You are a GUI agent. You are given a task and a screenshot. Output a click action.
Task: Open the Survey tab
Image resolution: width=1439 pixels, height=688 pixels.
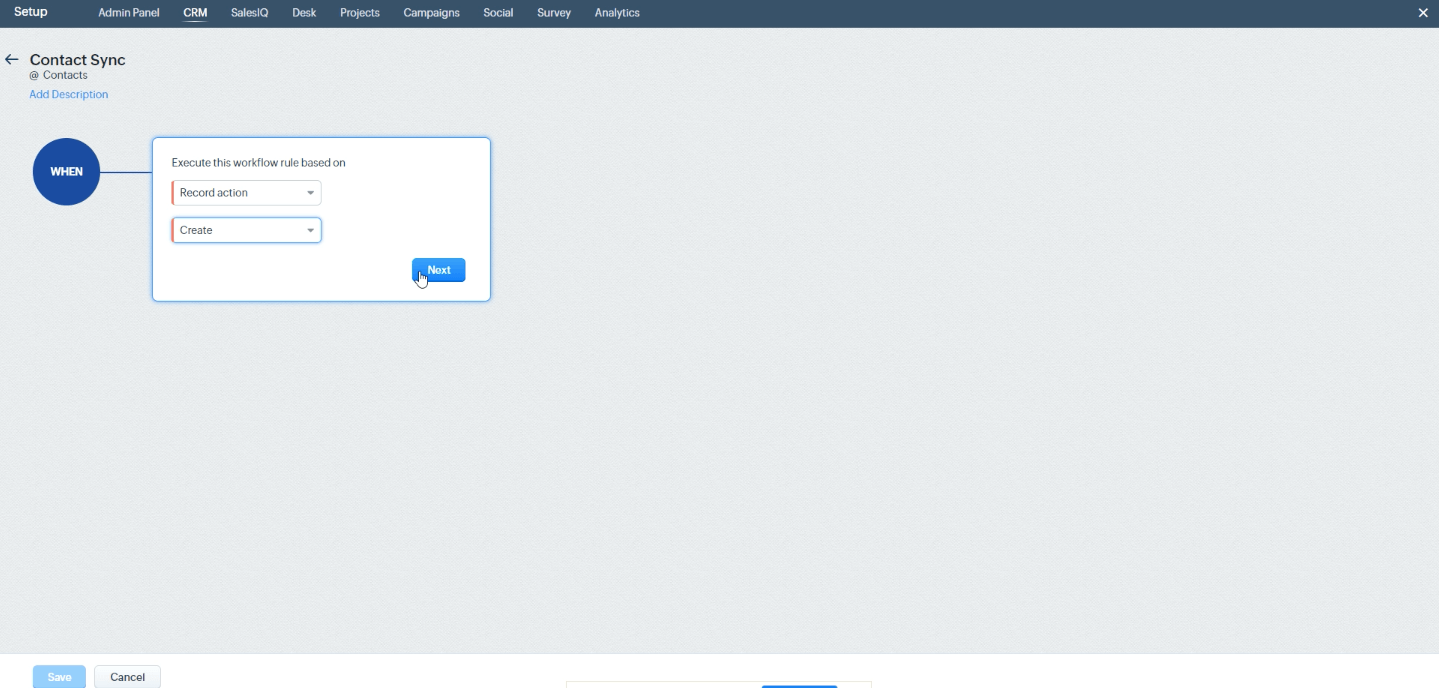coord(552,13)
